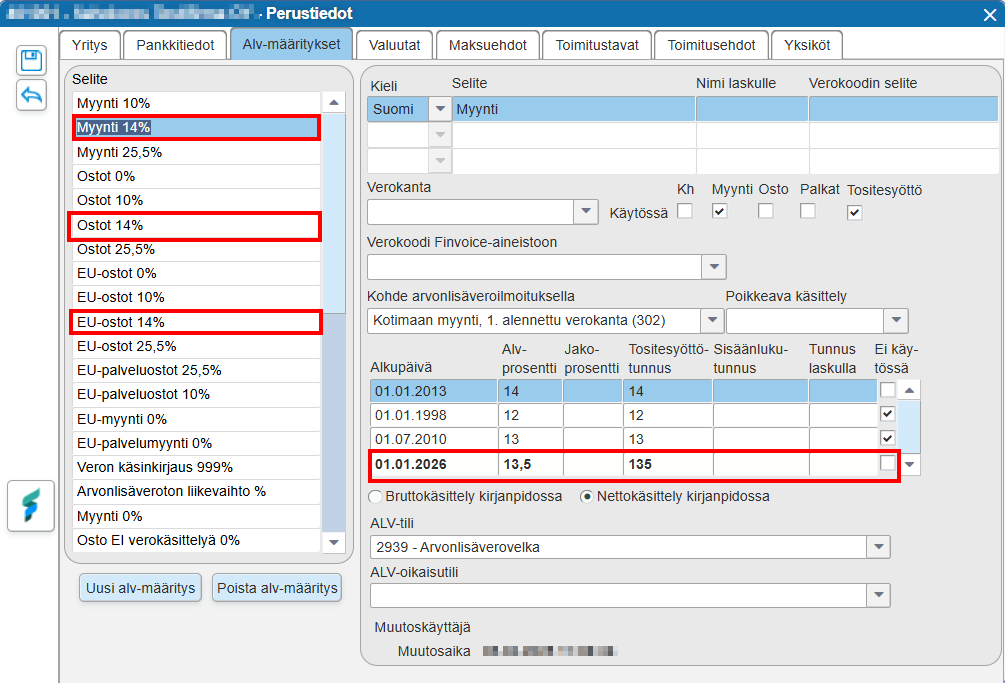This screenshot has height=683, width=1005.
Task: Check Ei käytössä for row 01.01.2026
Action: coord(887,463)
